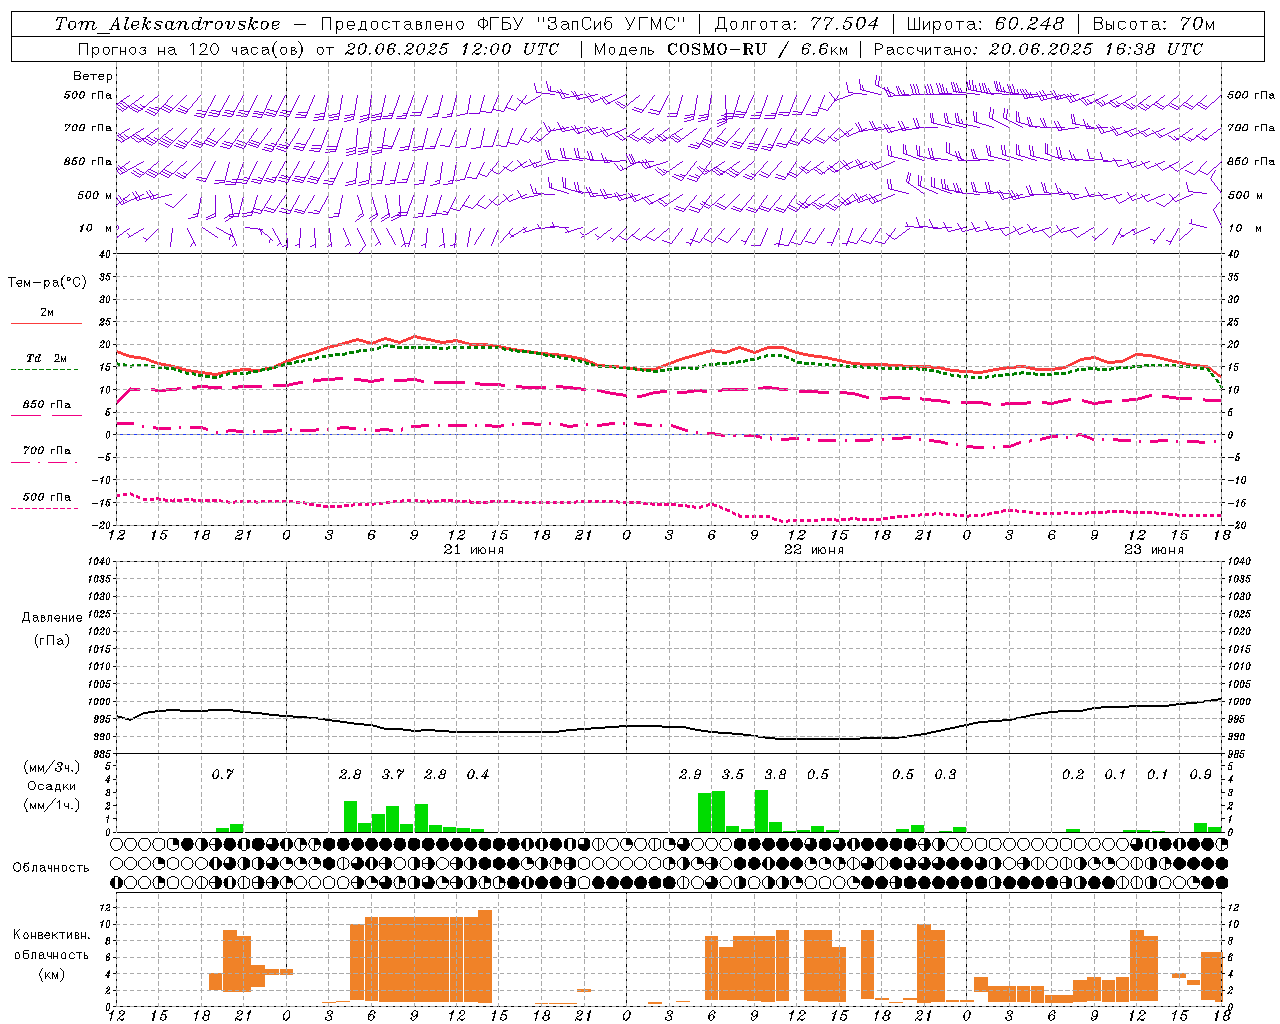Click the 2.9 precipitation total value
The height and width of the screenshot is (1024, 1280).
tap(690, 774)
